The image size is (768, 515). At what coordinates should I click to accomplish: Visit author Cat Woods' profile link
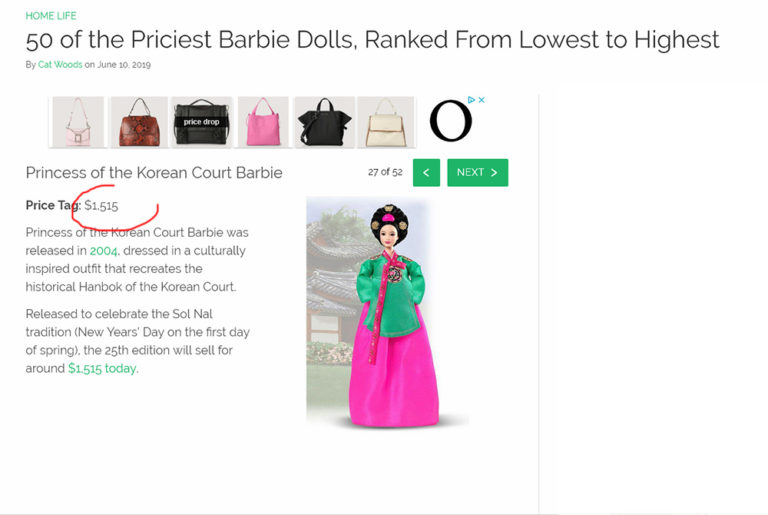(x=60, y=65)
